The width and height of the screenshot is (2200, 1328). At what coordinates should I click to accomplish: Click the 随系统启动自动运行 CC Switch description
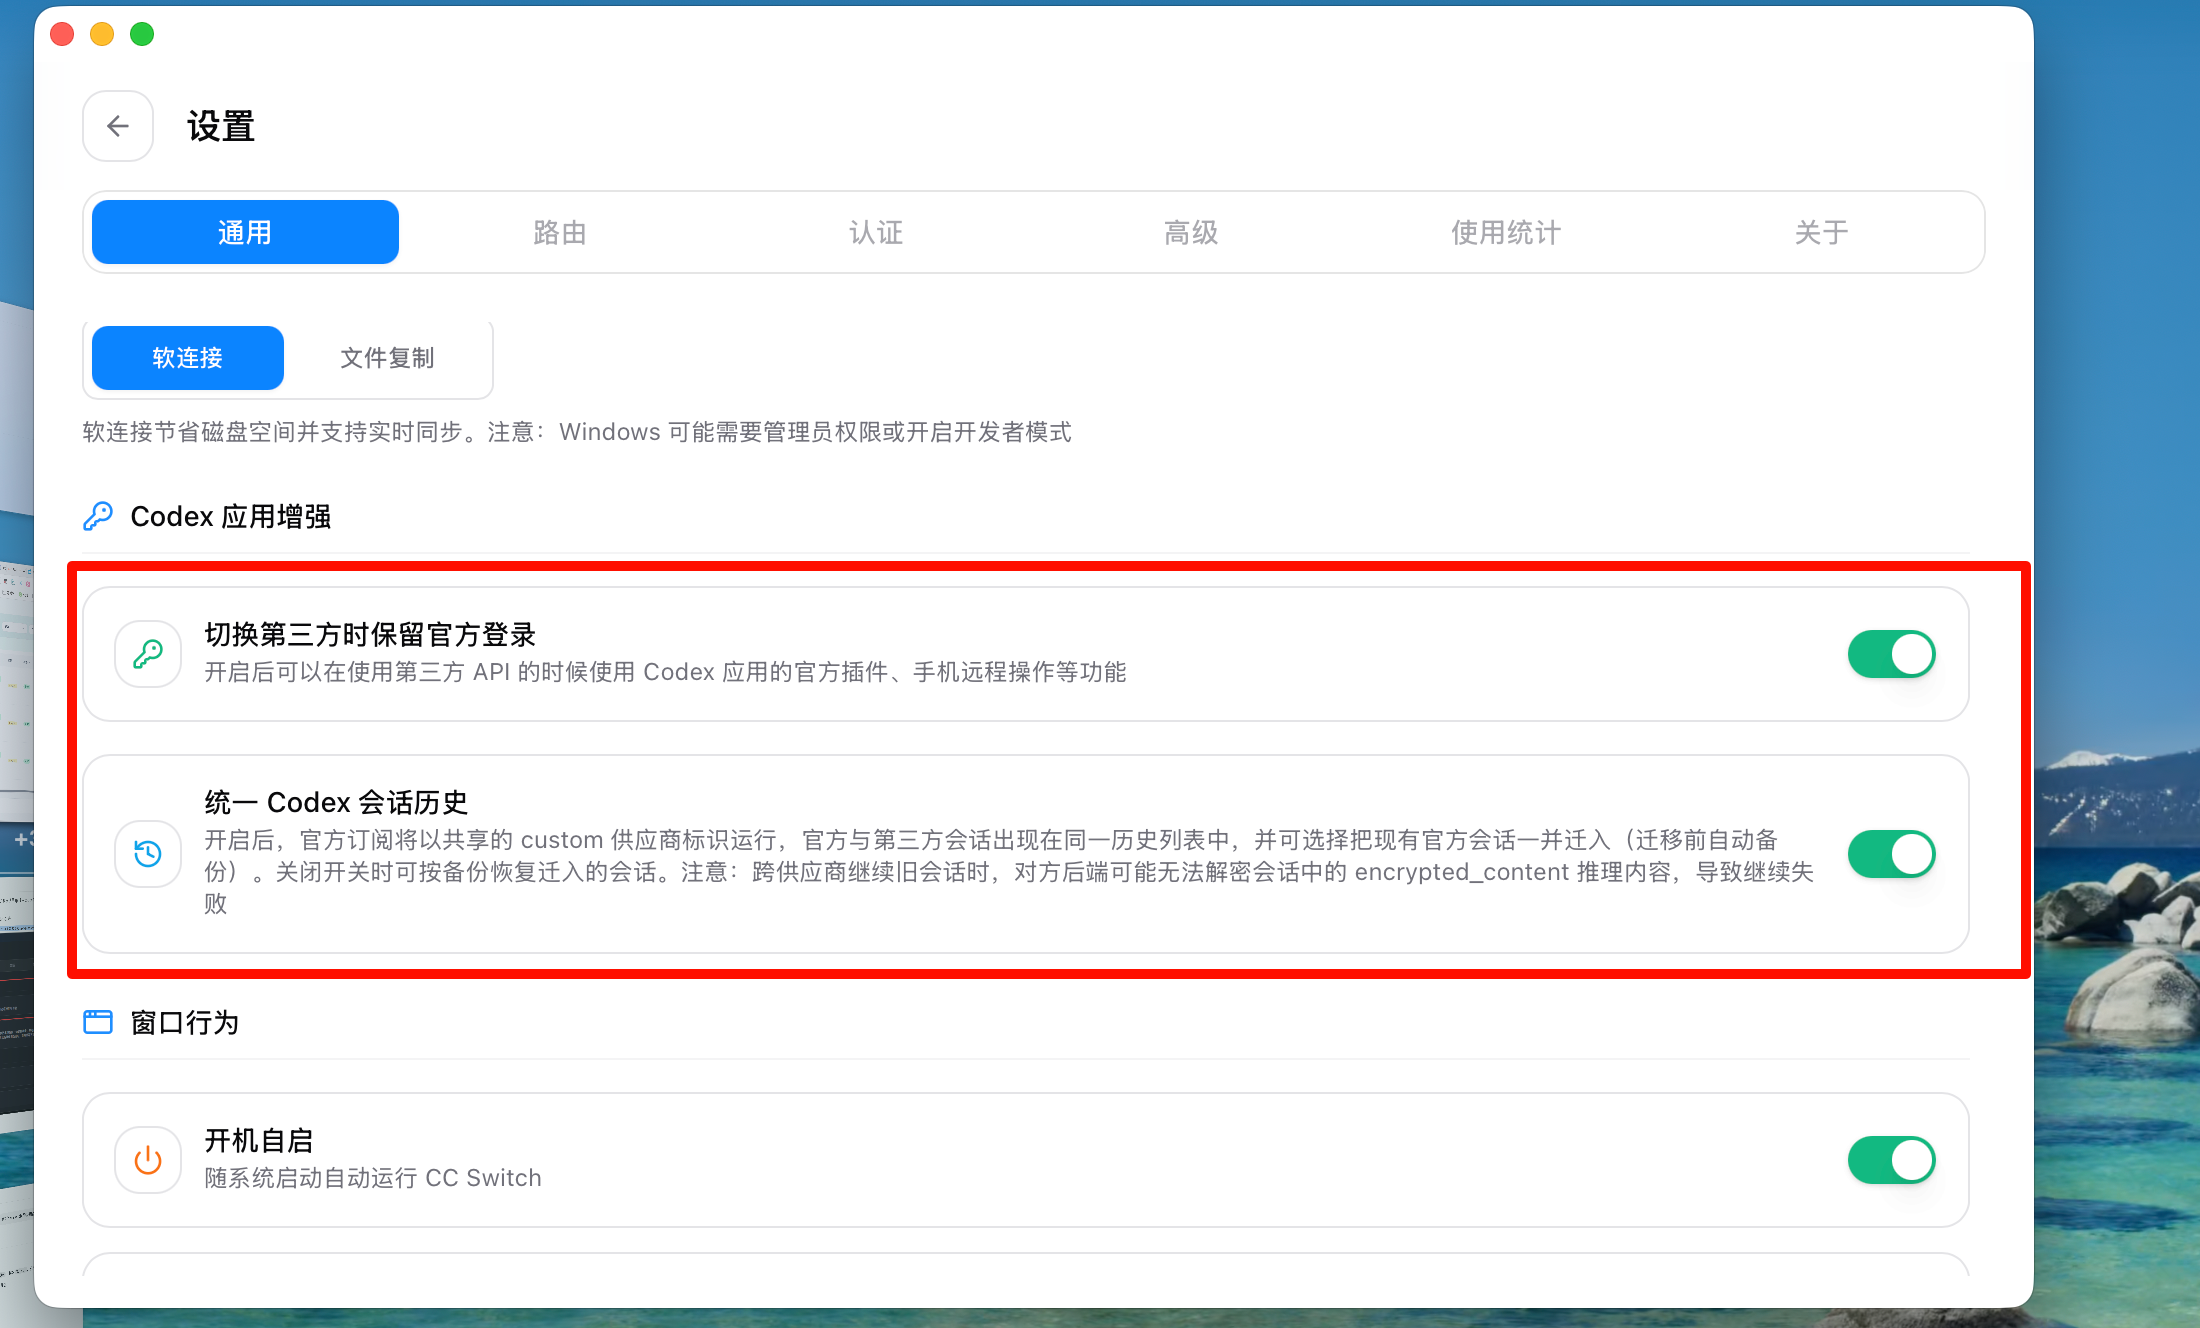coord(373,1177)
